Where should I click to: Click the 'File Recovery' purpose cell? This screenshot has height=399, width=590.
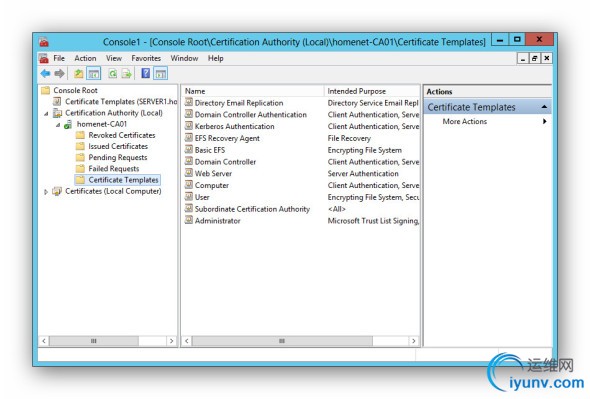point(349,138)
